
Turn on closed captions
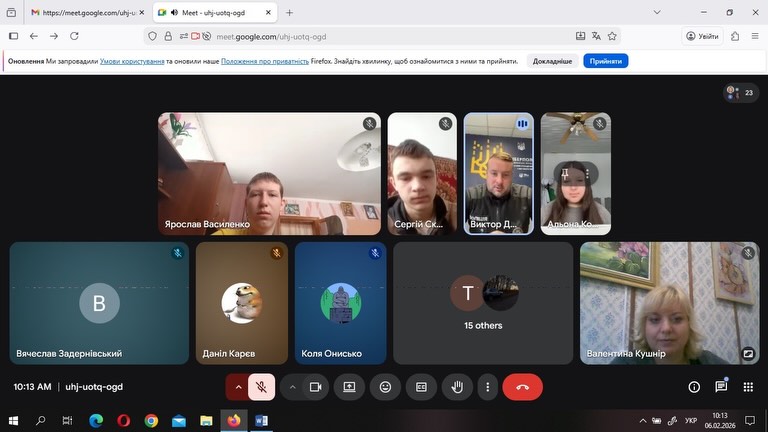click(x=421, y=387)
